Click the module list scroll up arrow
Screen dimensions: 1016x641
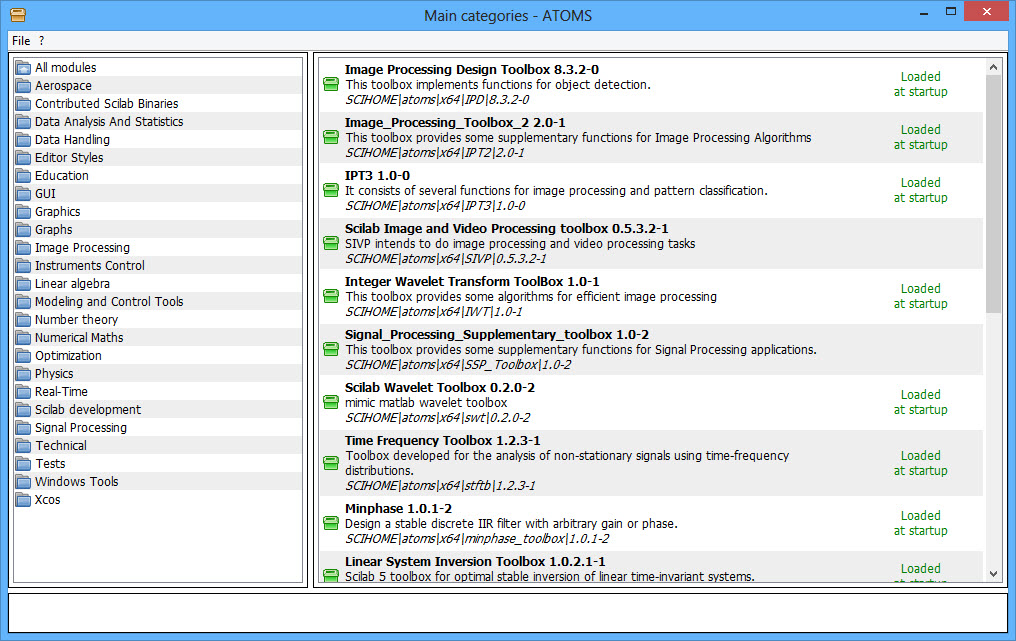(993, 67)
